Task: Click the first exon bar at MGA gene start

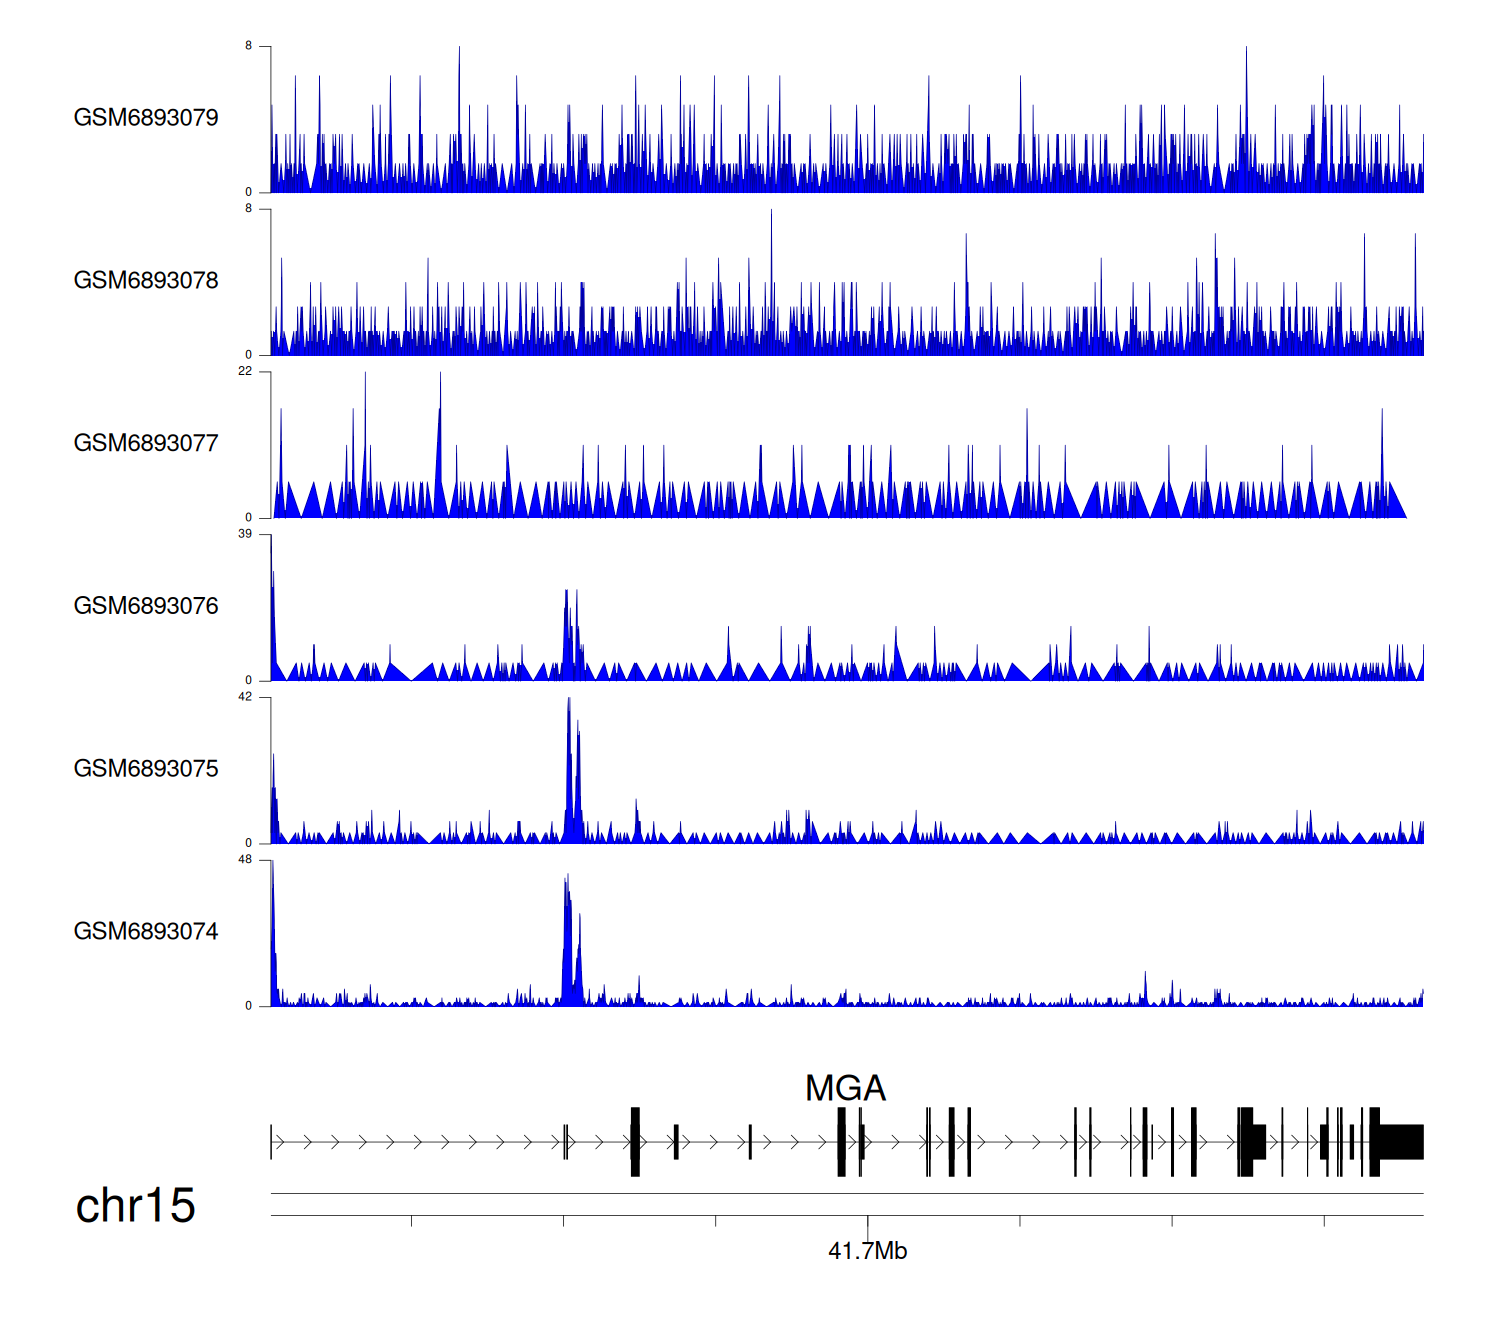Action: tap(271, 1142)
